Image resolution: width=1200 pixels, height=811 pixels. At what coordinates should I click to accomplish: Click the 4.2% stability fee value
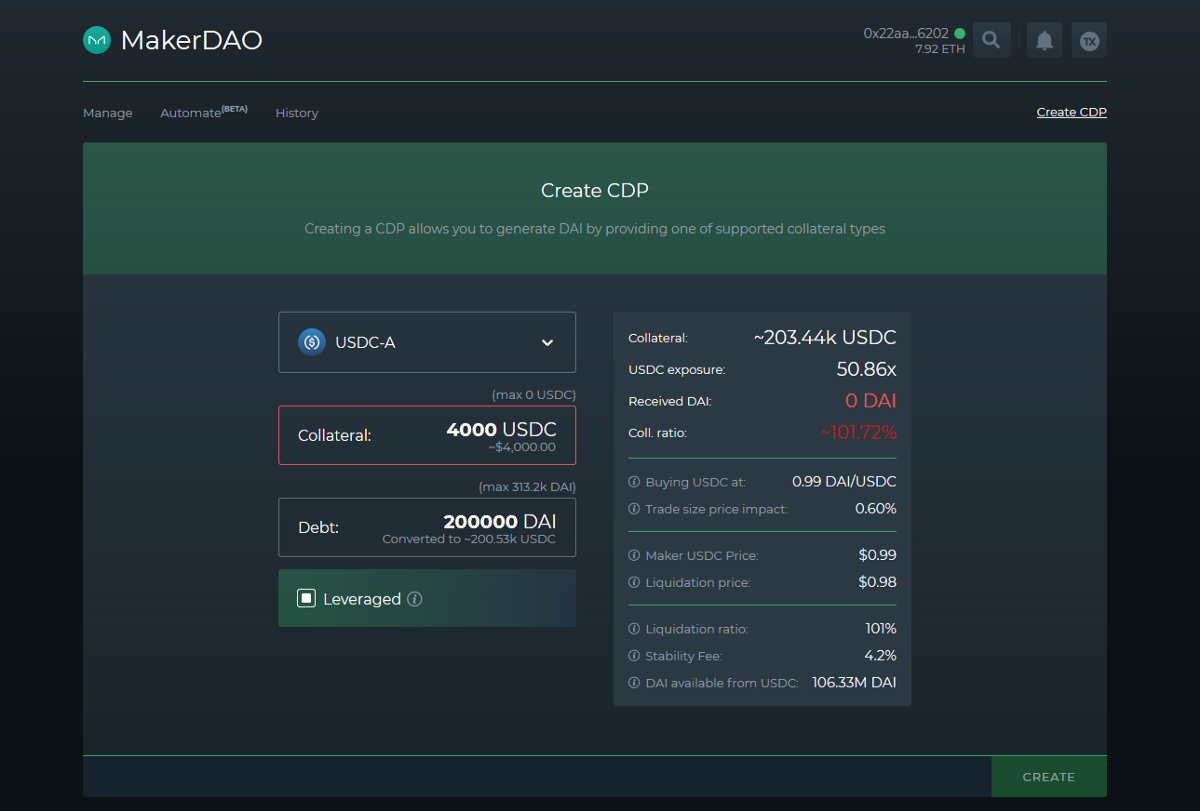[x=880, y=656]
